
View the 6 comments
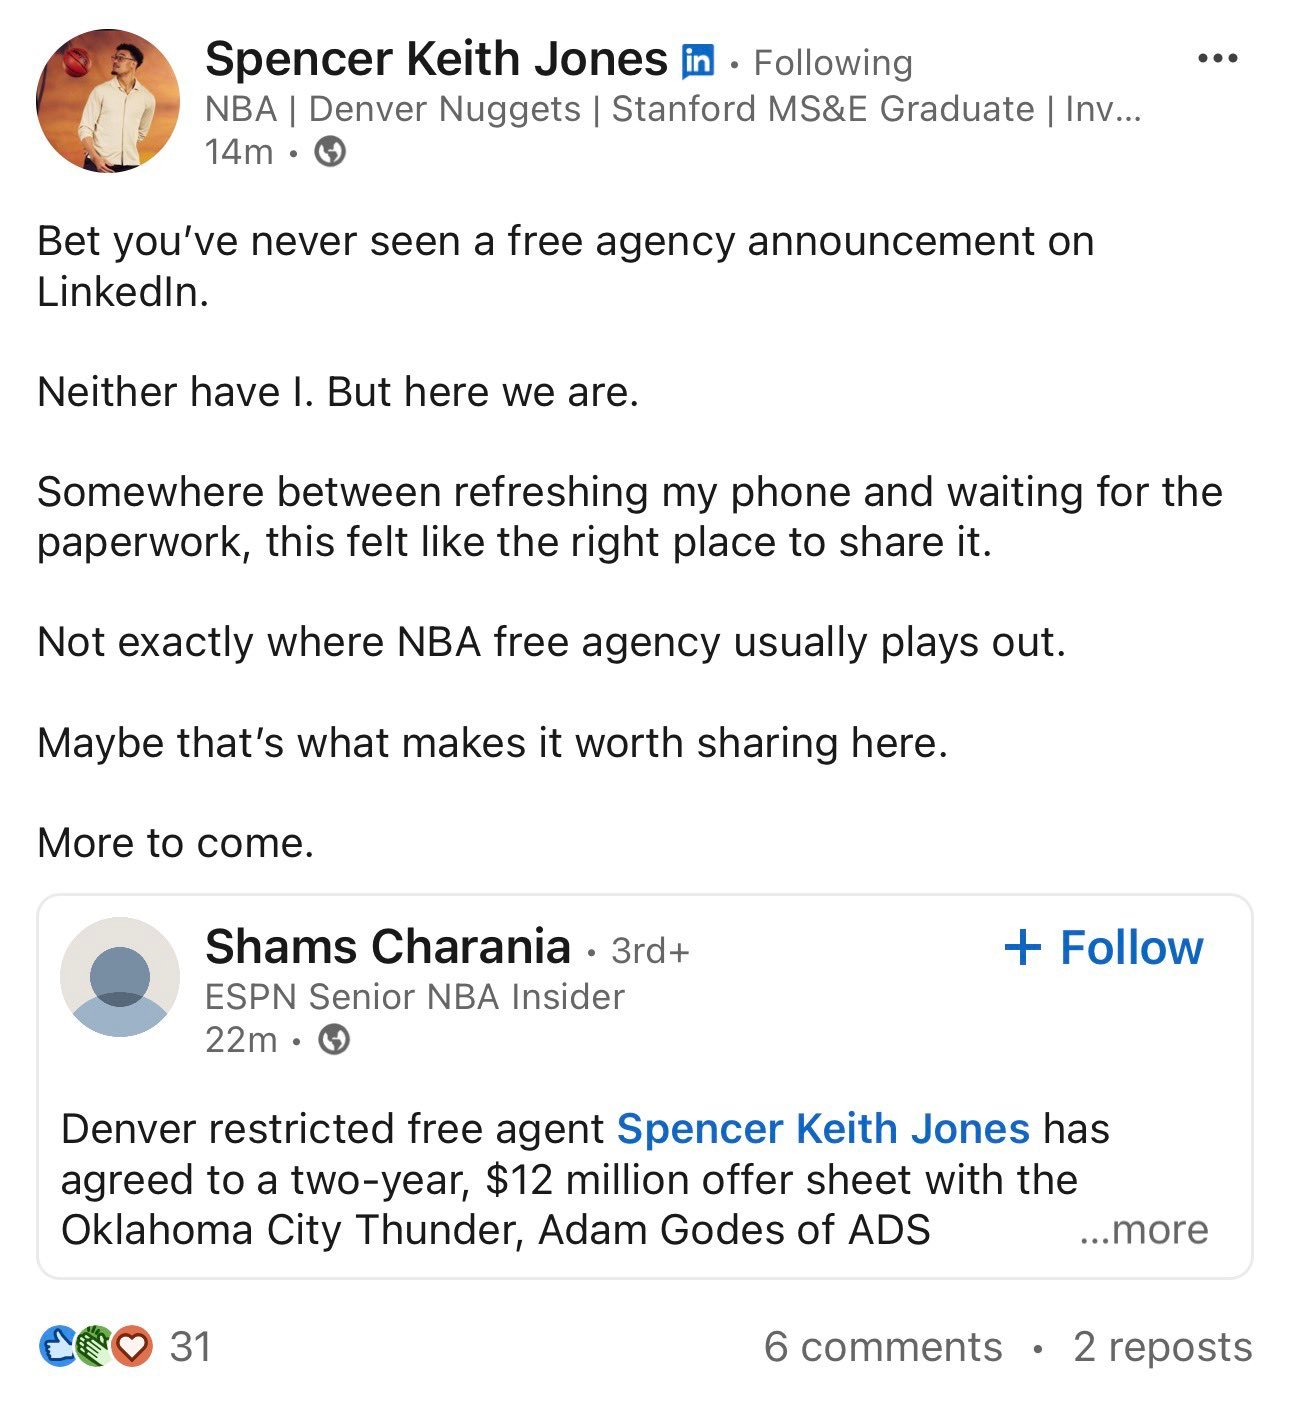pyautogui.click(x=883, y=1347)
